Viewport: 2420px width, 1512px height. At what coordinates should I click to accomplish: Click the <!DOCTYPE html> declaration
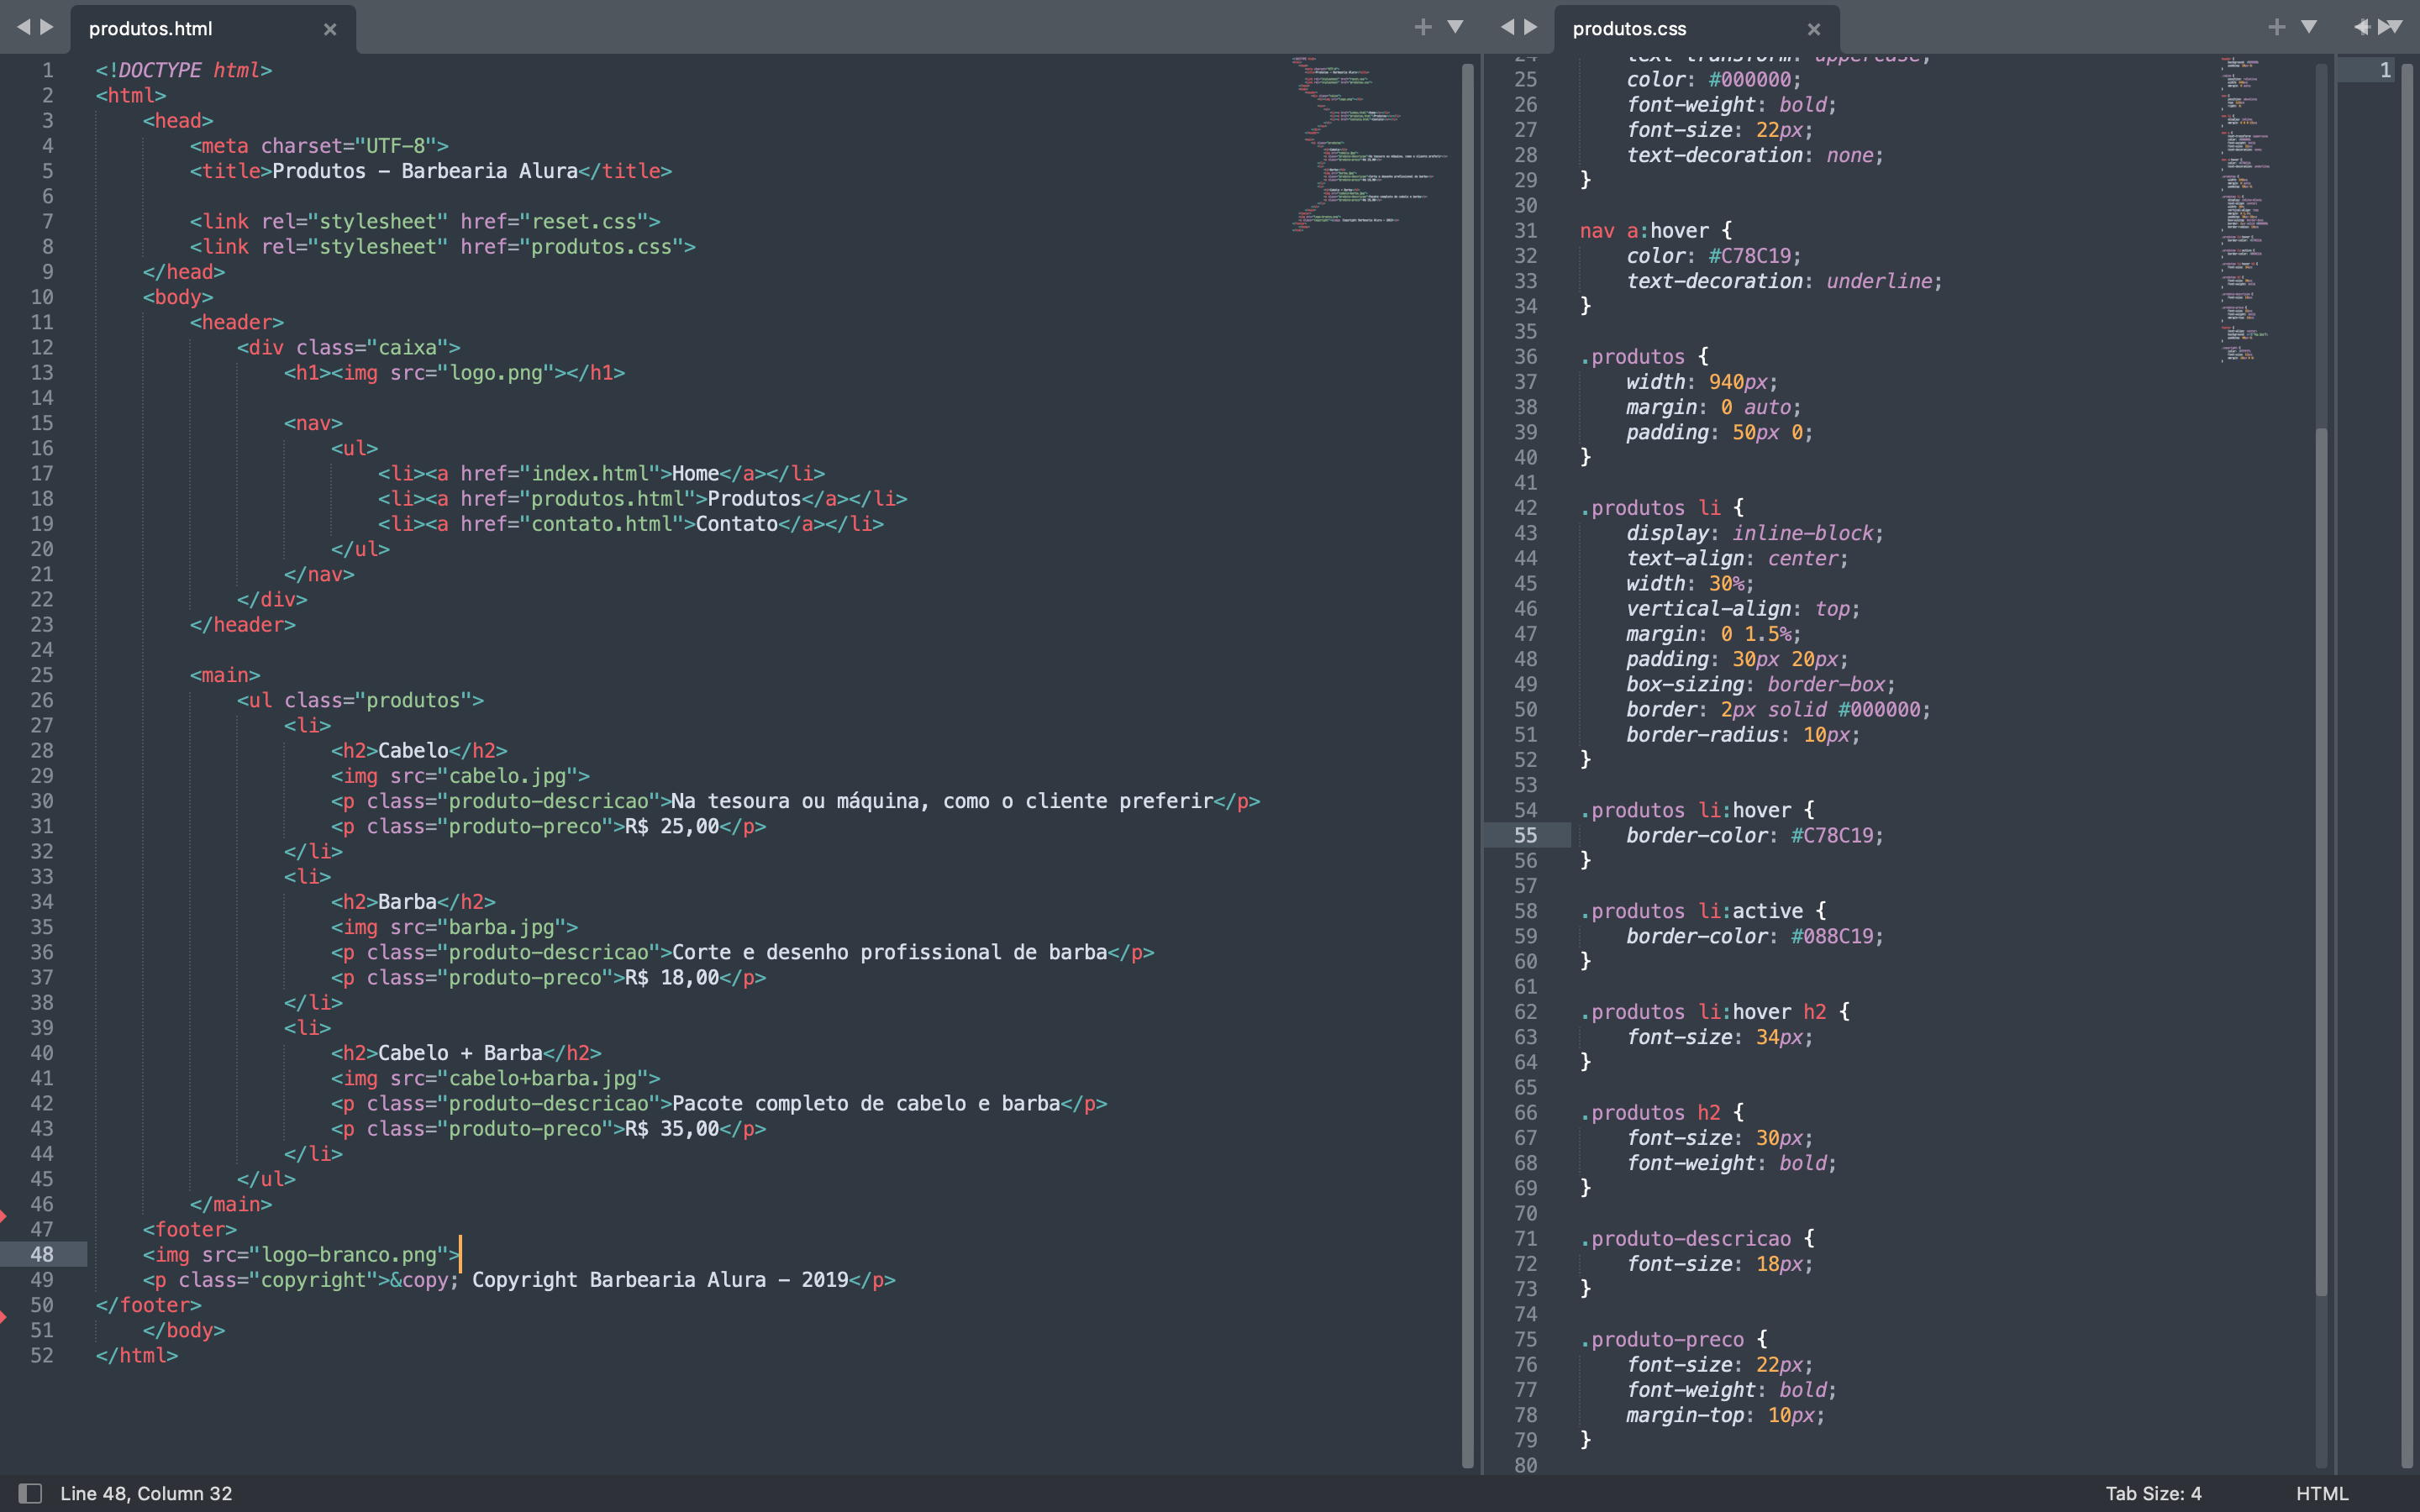coord(184,70)
